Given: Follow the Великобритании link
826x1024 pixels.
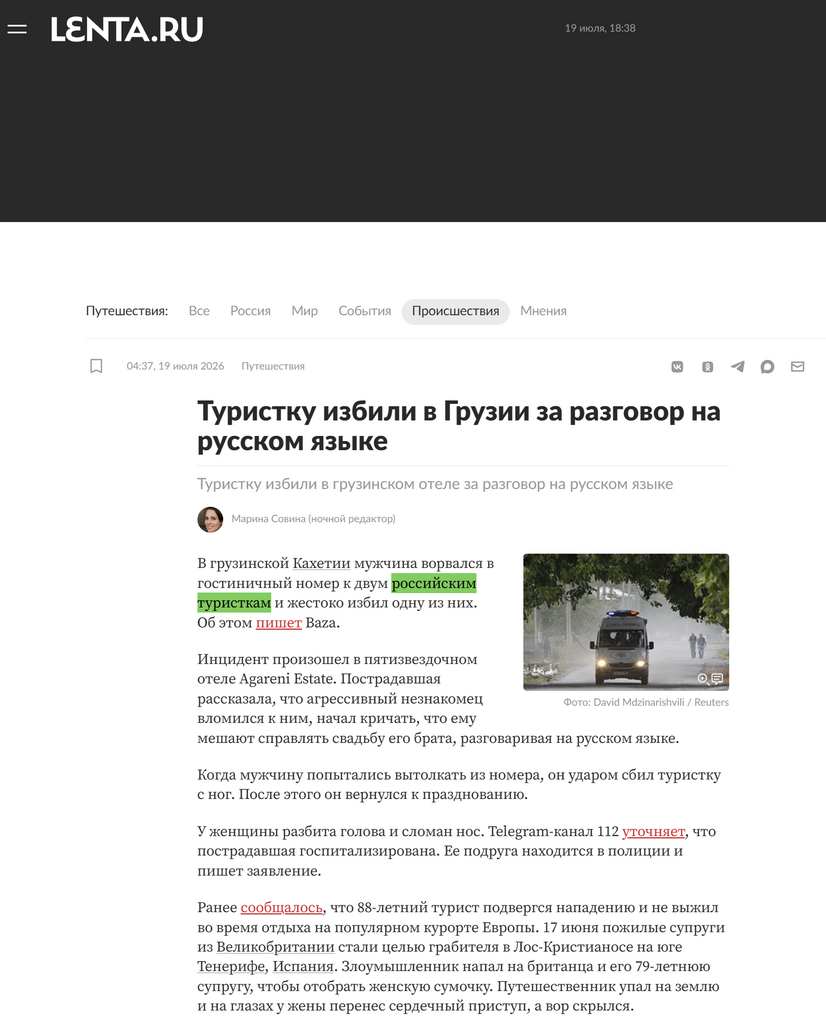Looking at the screenshot, I should point(276,947).
